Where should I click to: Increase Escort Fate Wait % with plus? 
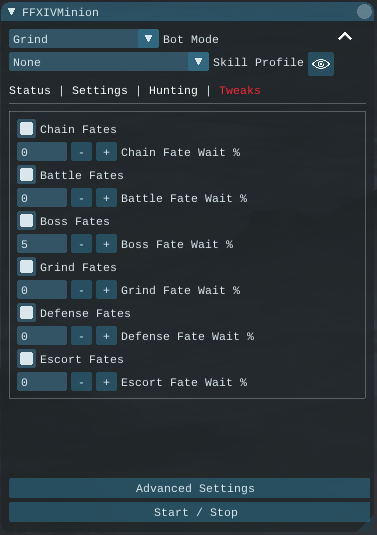click(x=106, y=382)
